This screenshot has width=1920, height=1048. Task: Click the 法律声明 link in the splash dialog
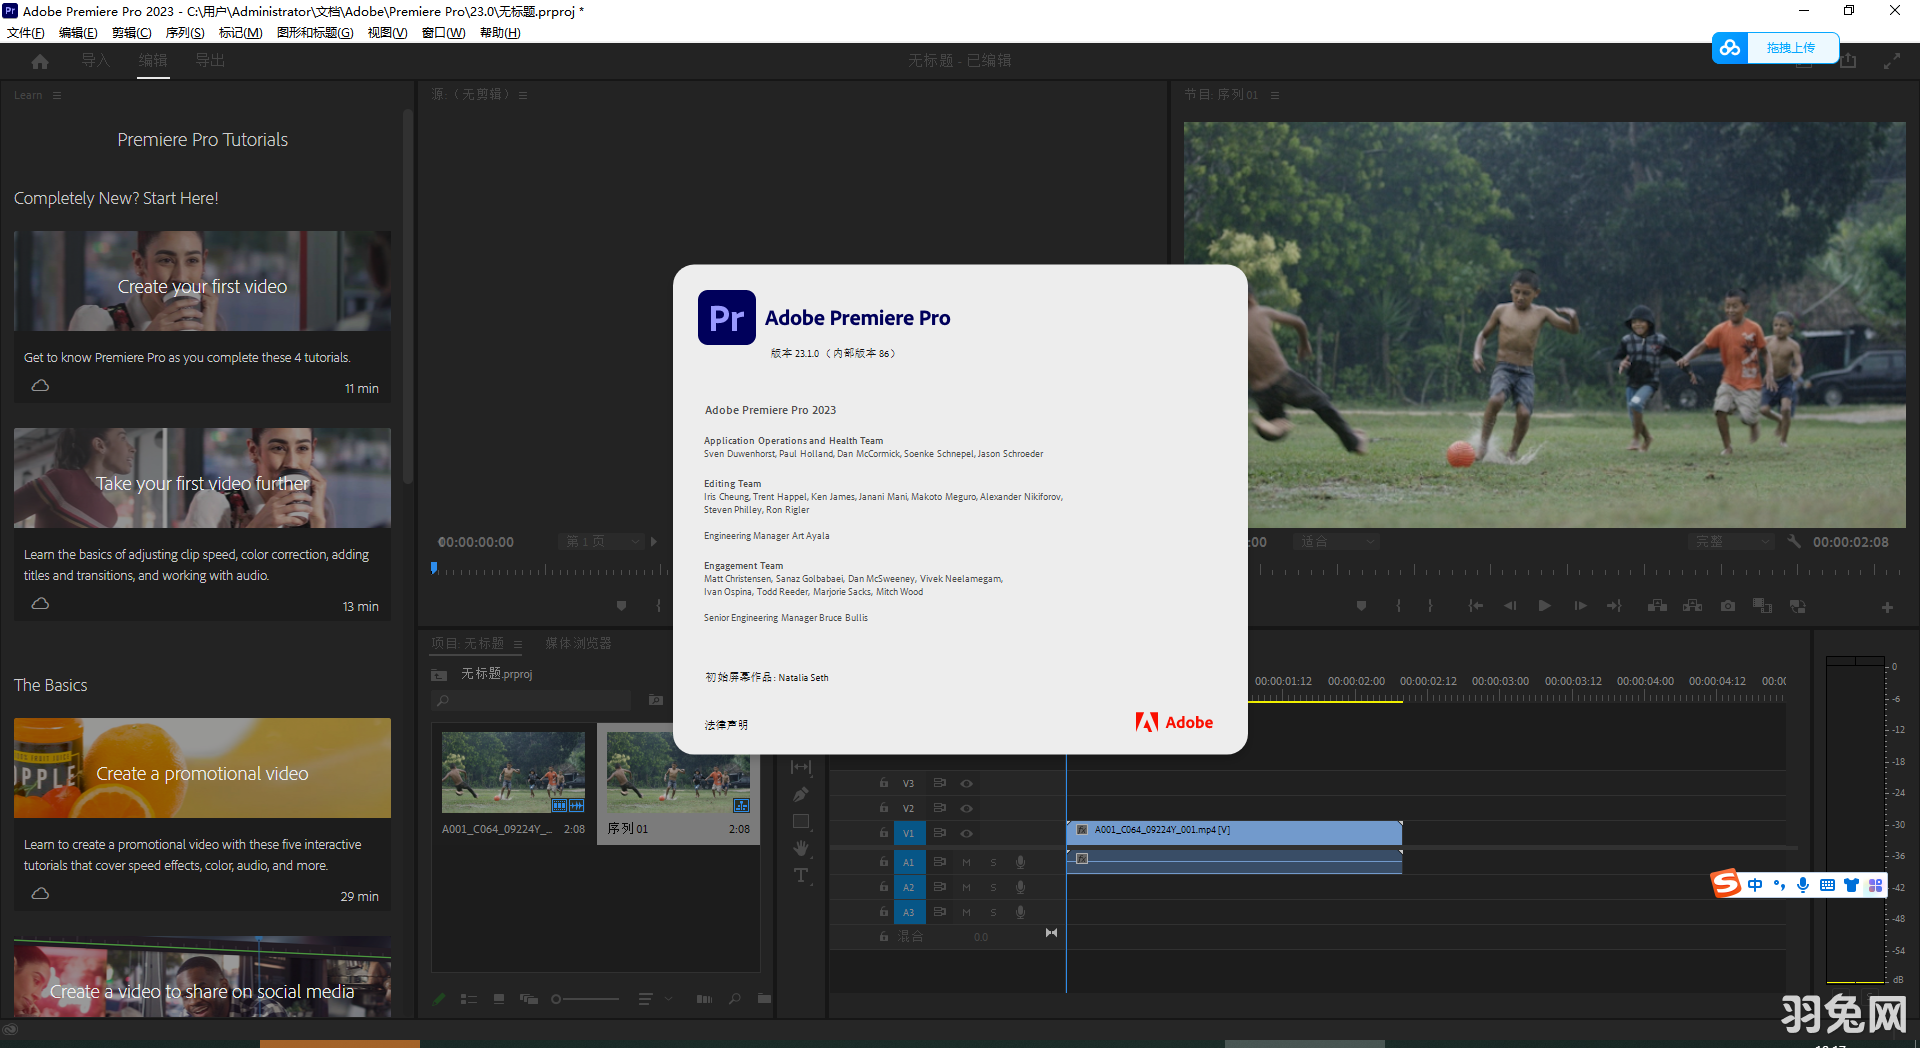click(x=726, y=724)
